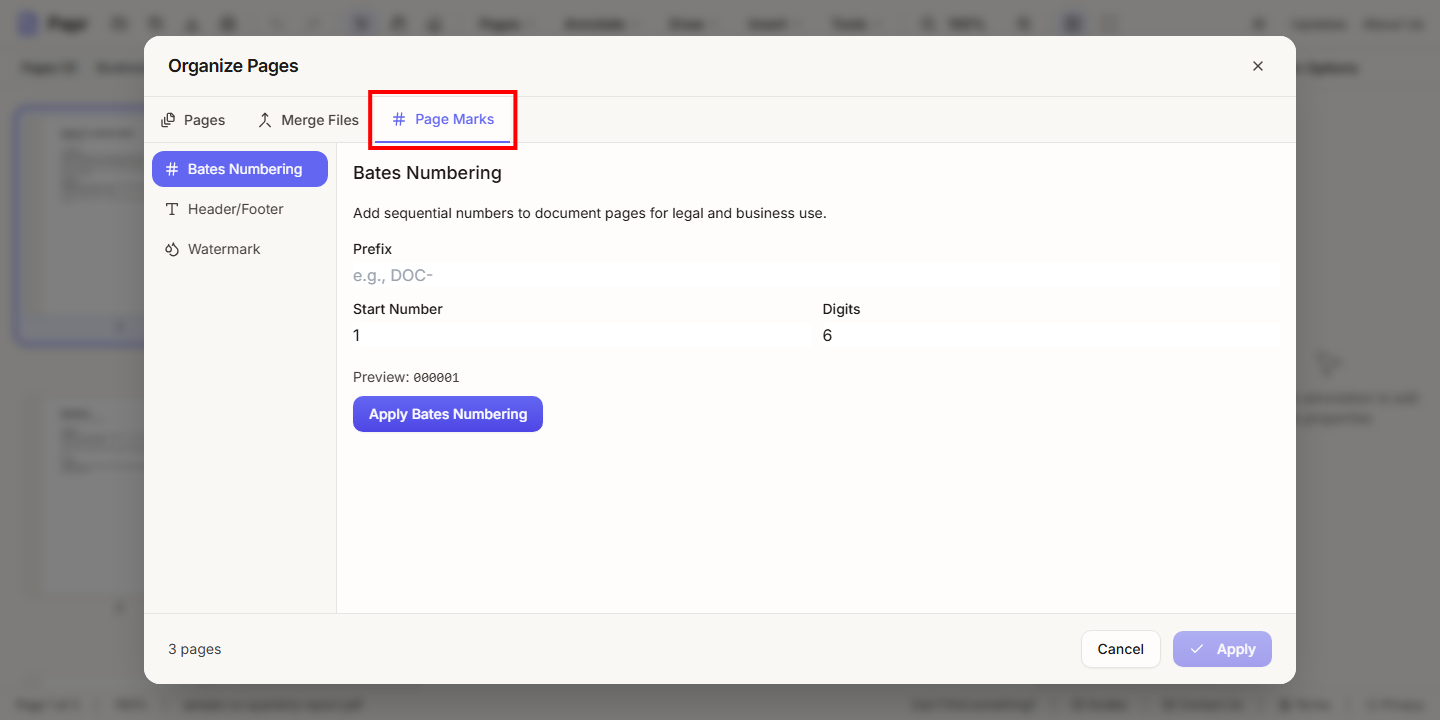The image size is (1440, 720).
Task: Click the Digits field showing 6
Action: (x=1051, y=336)
